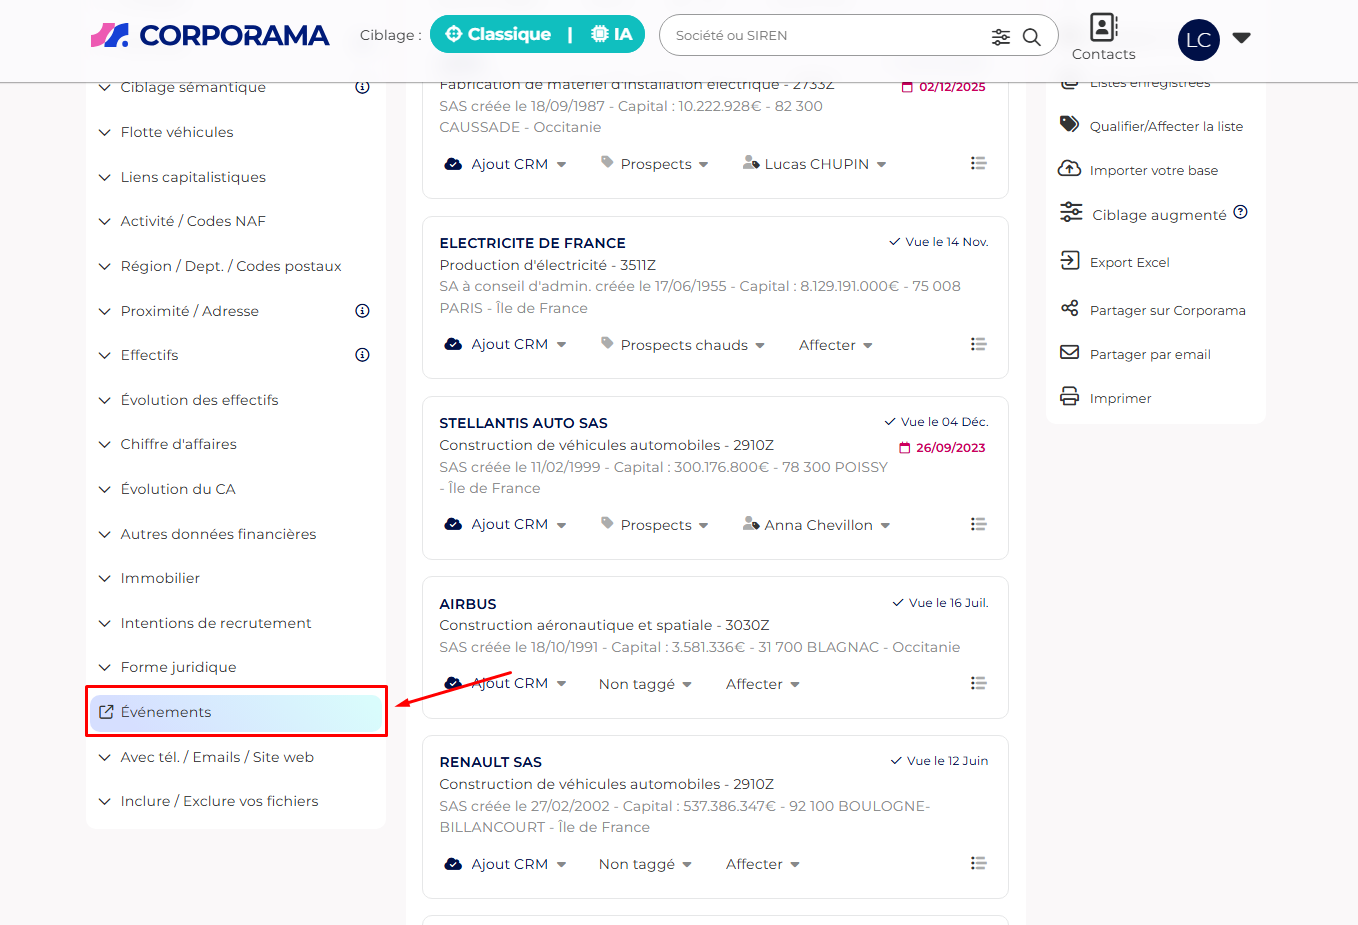Select the Classique targeting mode
The height and width of the screenshot is (925, 1358).
tap(498, 34)
